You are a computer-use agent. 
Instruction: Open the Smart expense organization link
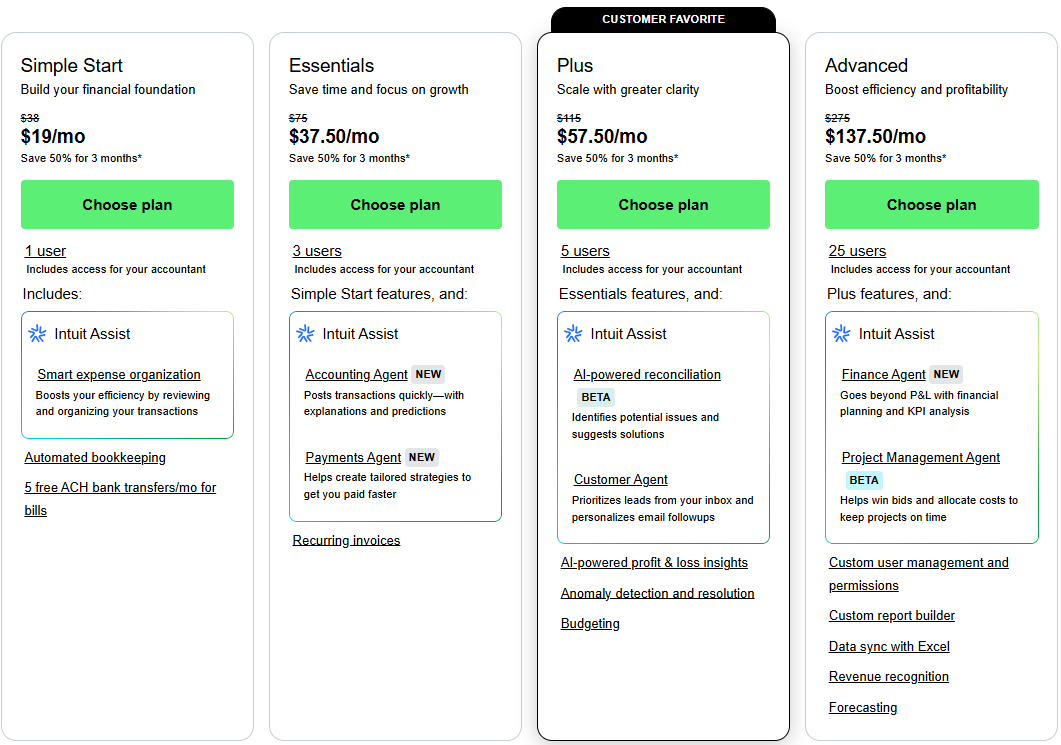tap(119, 375)
